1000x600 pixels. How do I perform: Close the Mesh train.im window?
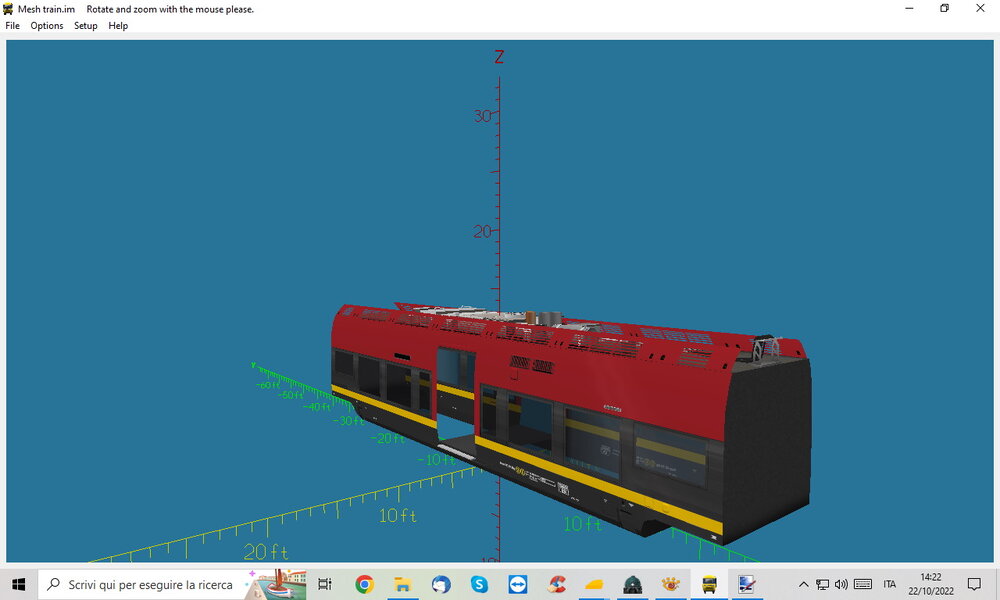[980, 8]
